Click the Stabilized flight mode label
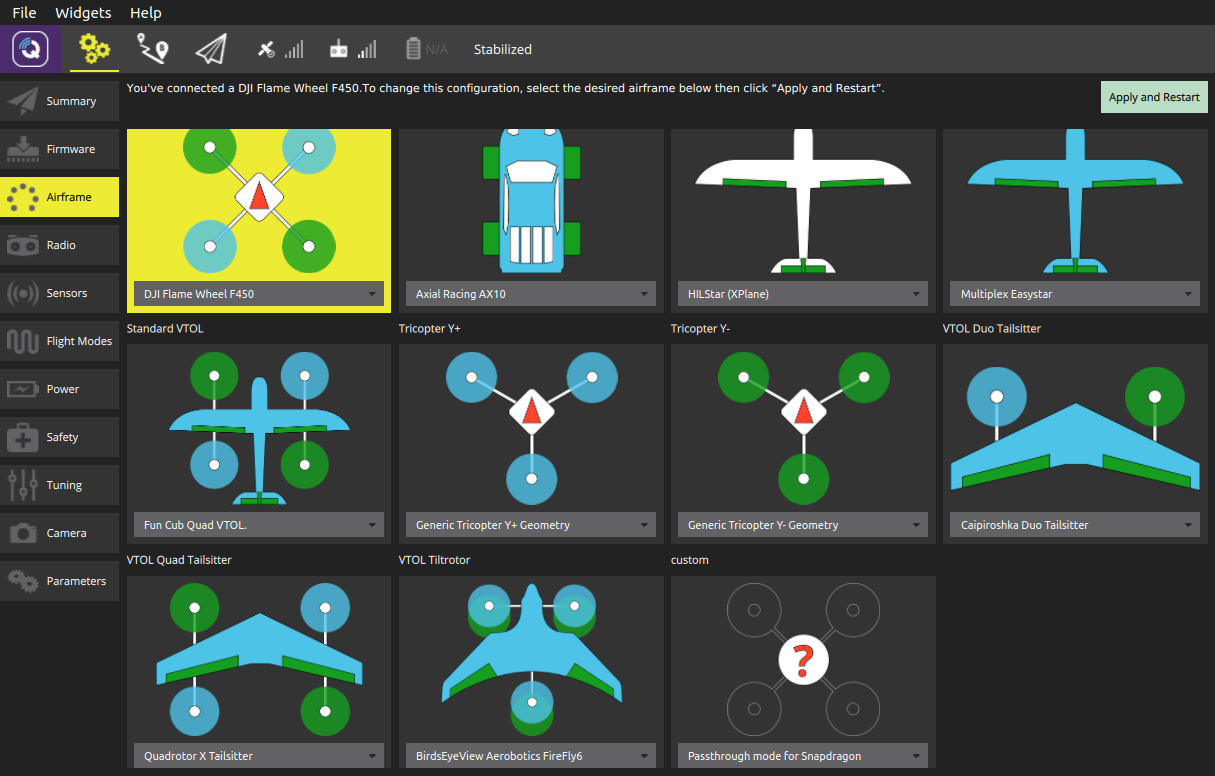 [x=502, y=49]
